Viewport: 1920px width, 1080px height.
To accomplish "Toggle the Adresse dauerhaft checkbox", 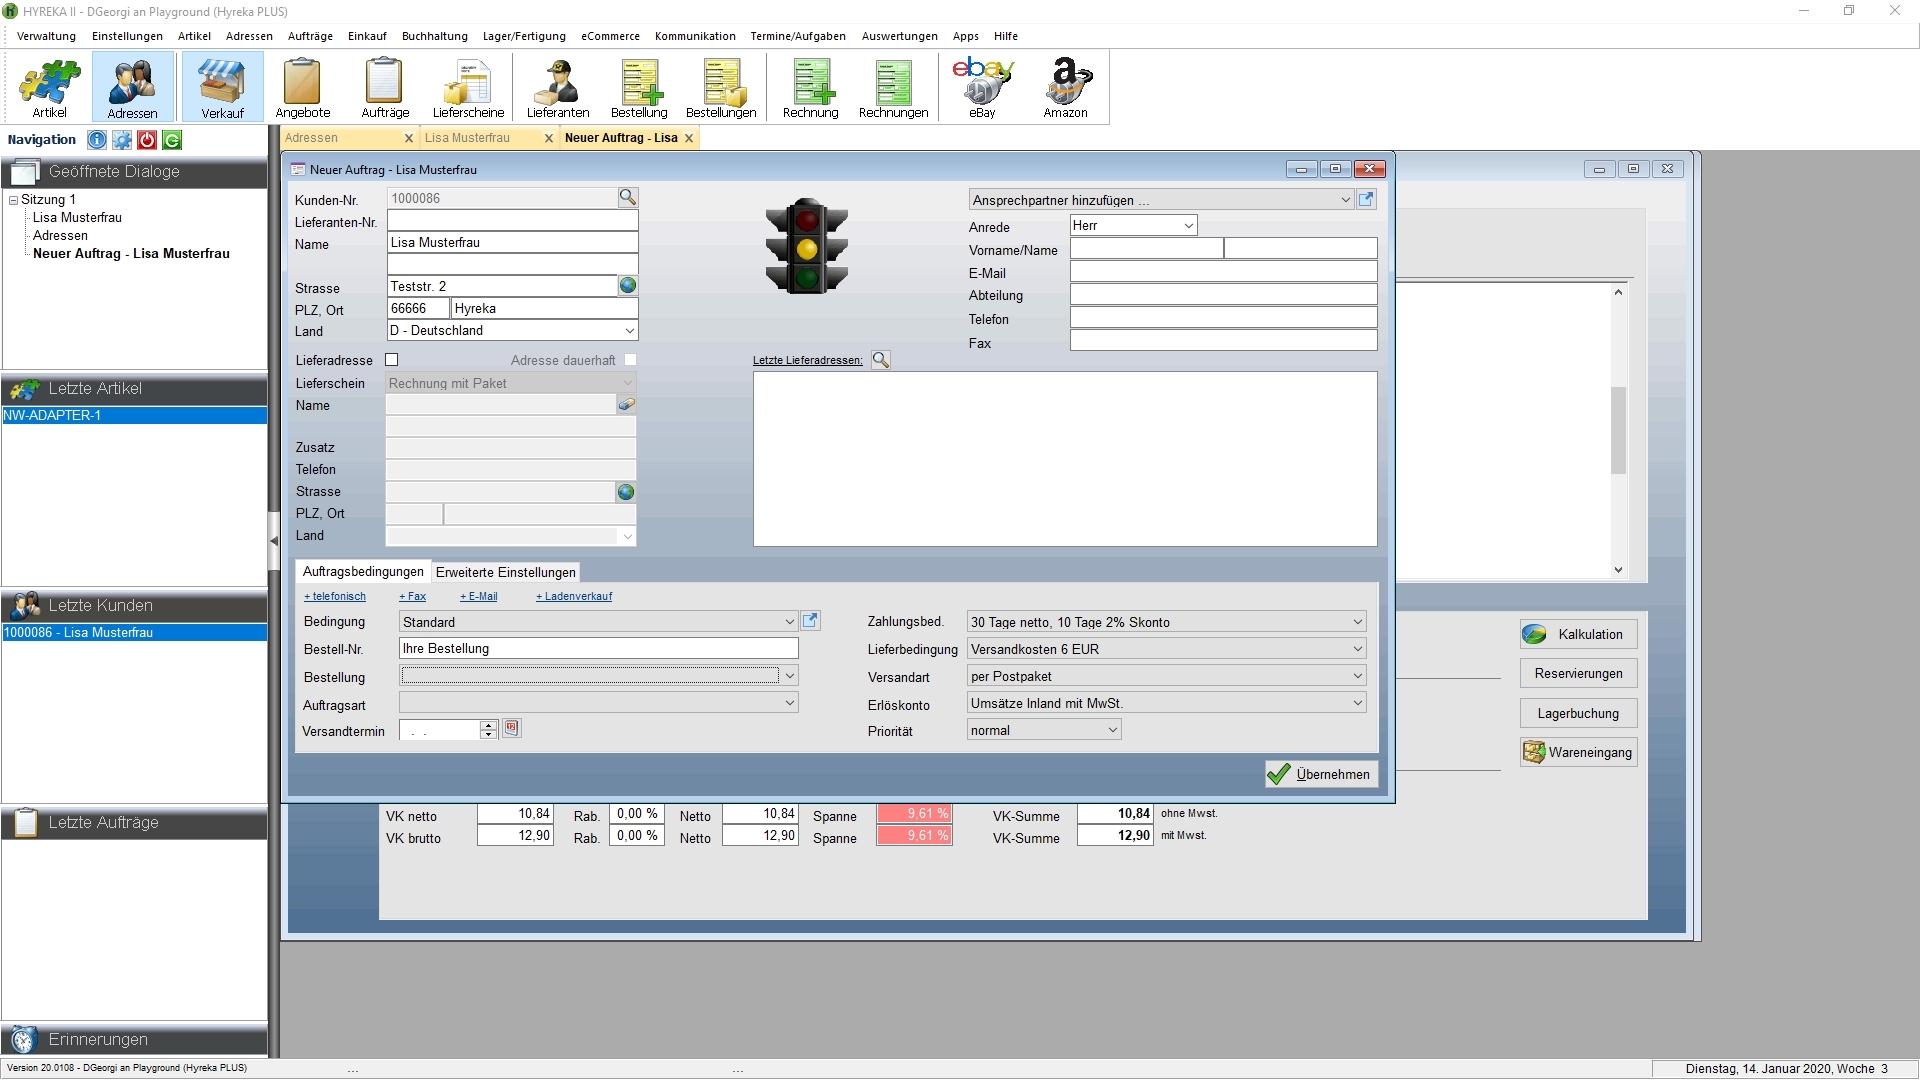I will click(630, 360).
